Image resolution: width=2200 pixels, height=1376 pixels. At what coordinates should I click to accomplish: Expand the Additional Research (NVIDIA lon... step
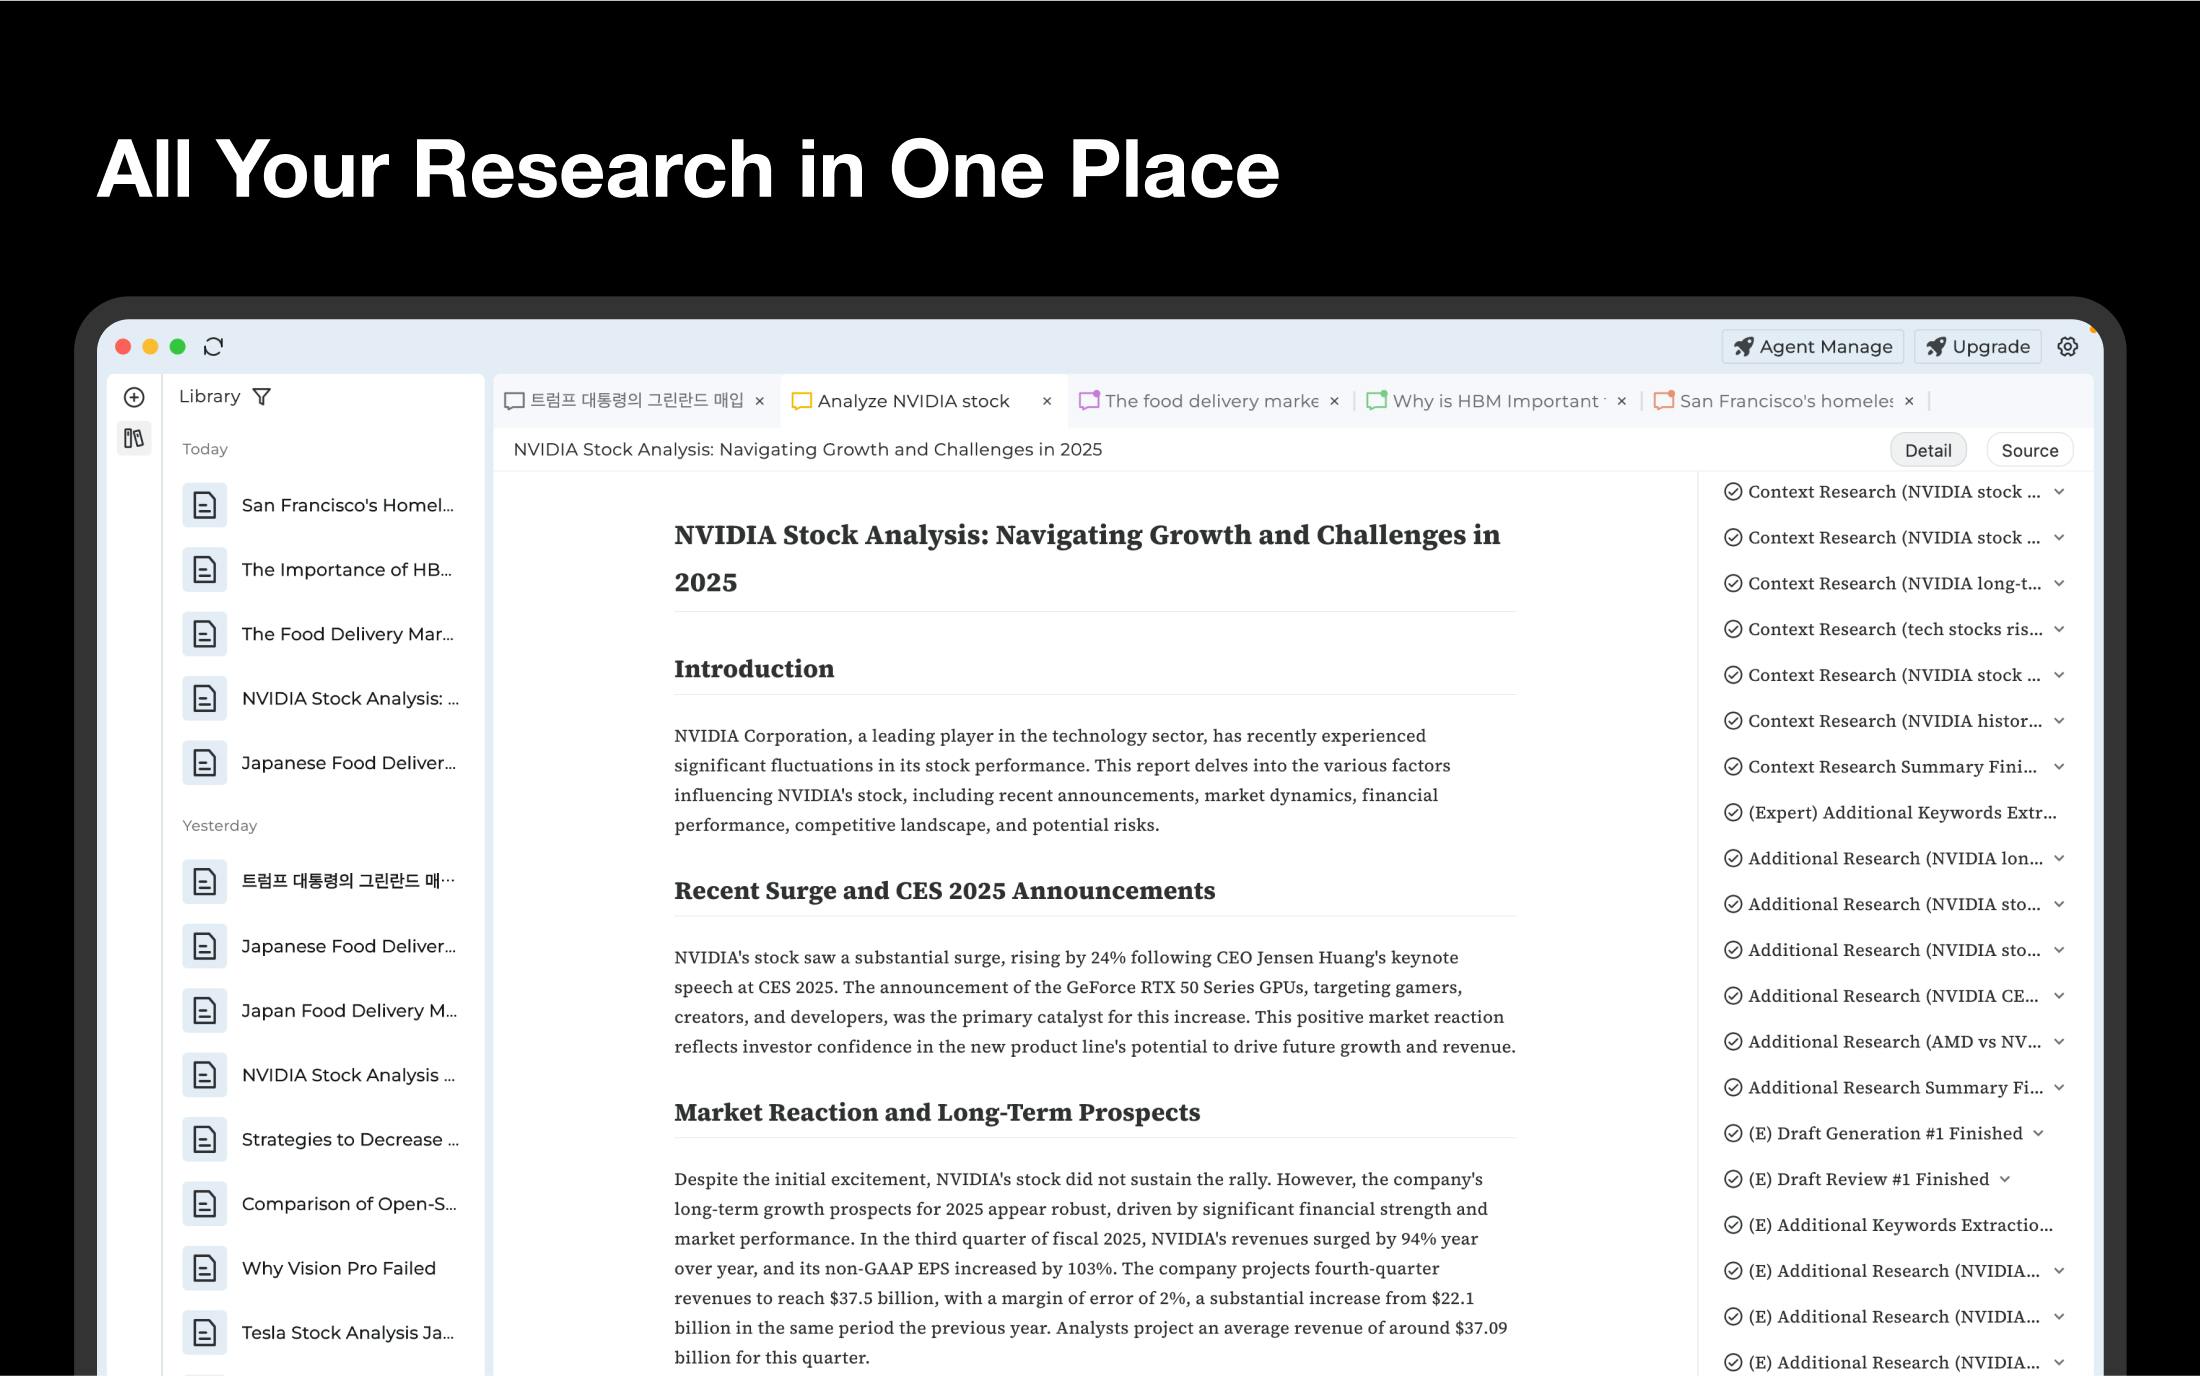coord(2059,858)
